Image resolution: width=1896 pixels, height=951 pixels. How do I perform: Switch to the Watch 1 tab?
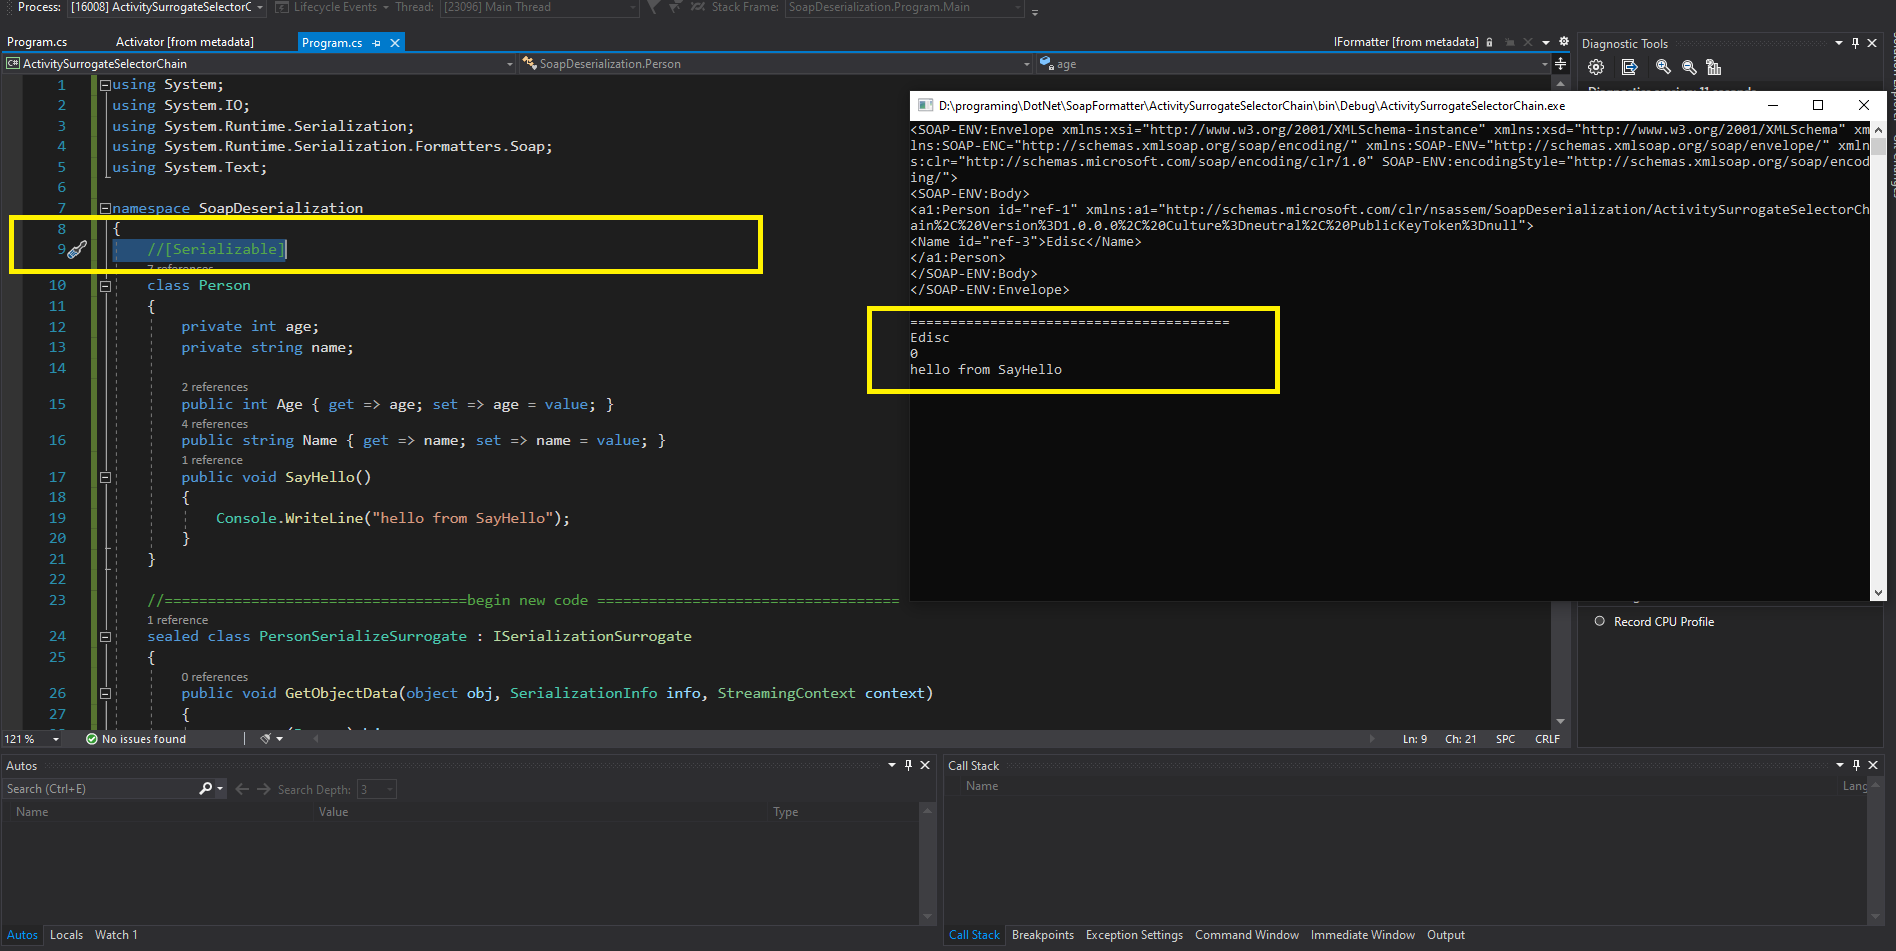point(116,935)
